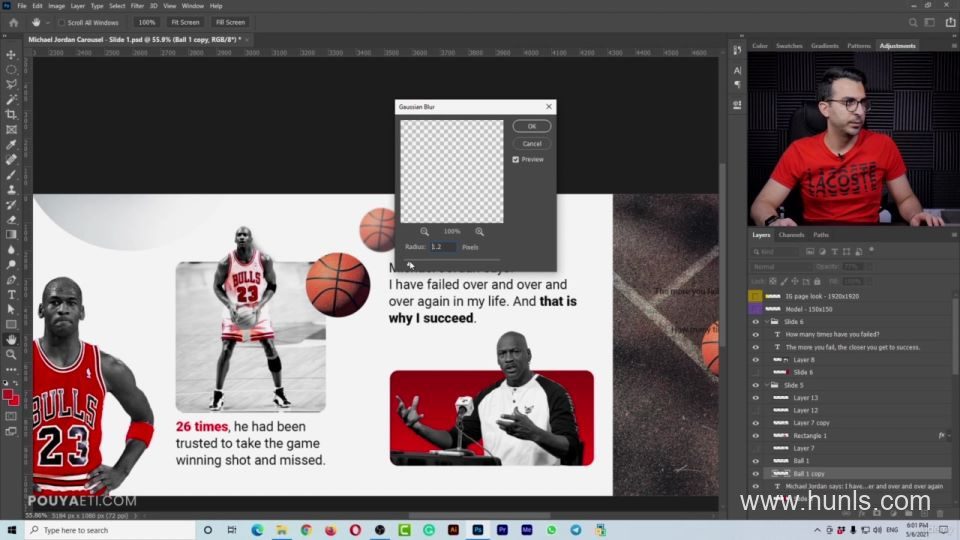Image resolution: width=960 pixels, height=540 pixels.
Task: Select the Dodge tool
Action: (11, 264)
